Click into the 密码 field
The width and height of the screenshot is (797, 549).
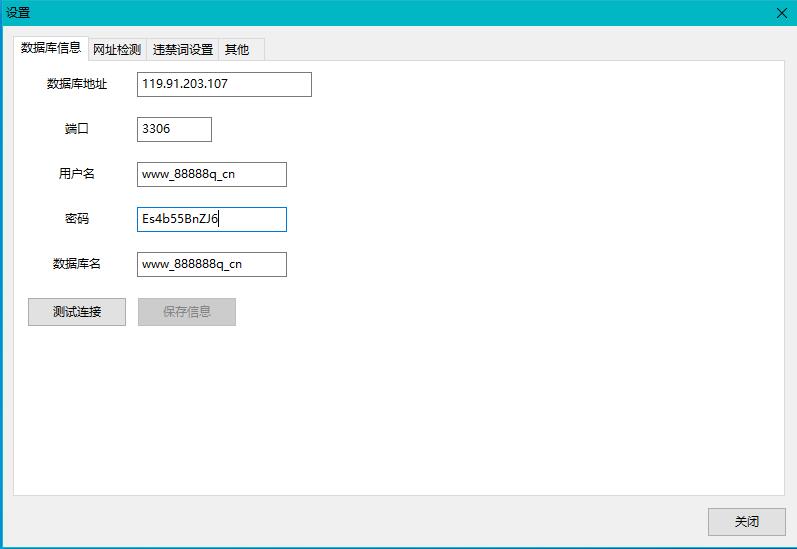(x=212, y=219)
